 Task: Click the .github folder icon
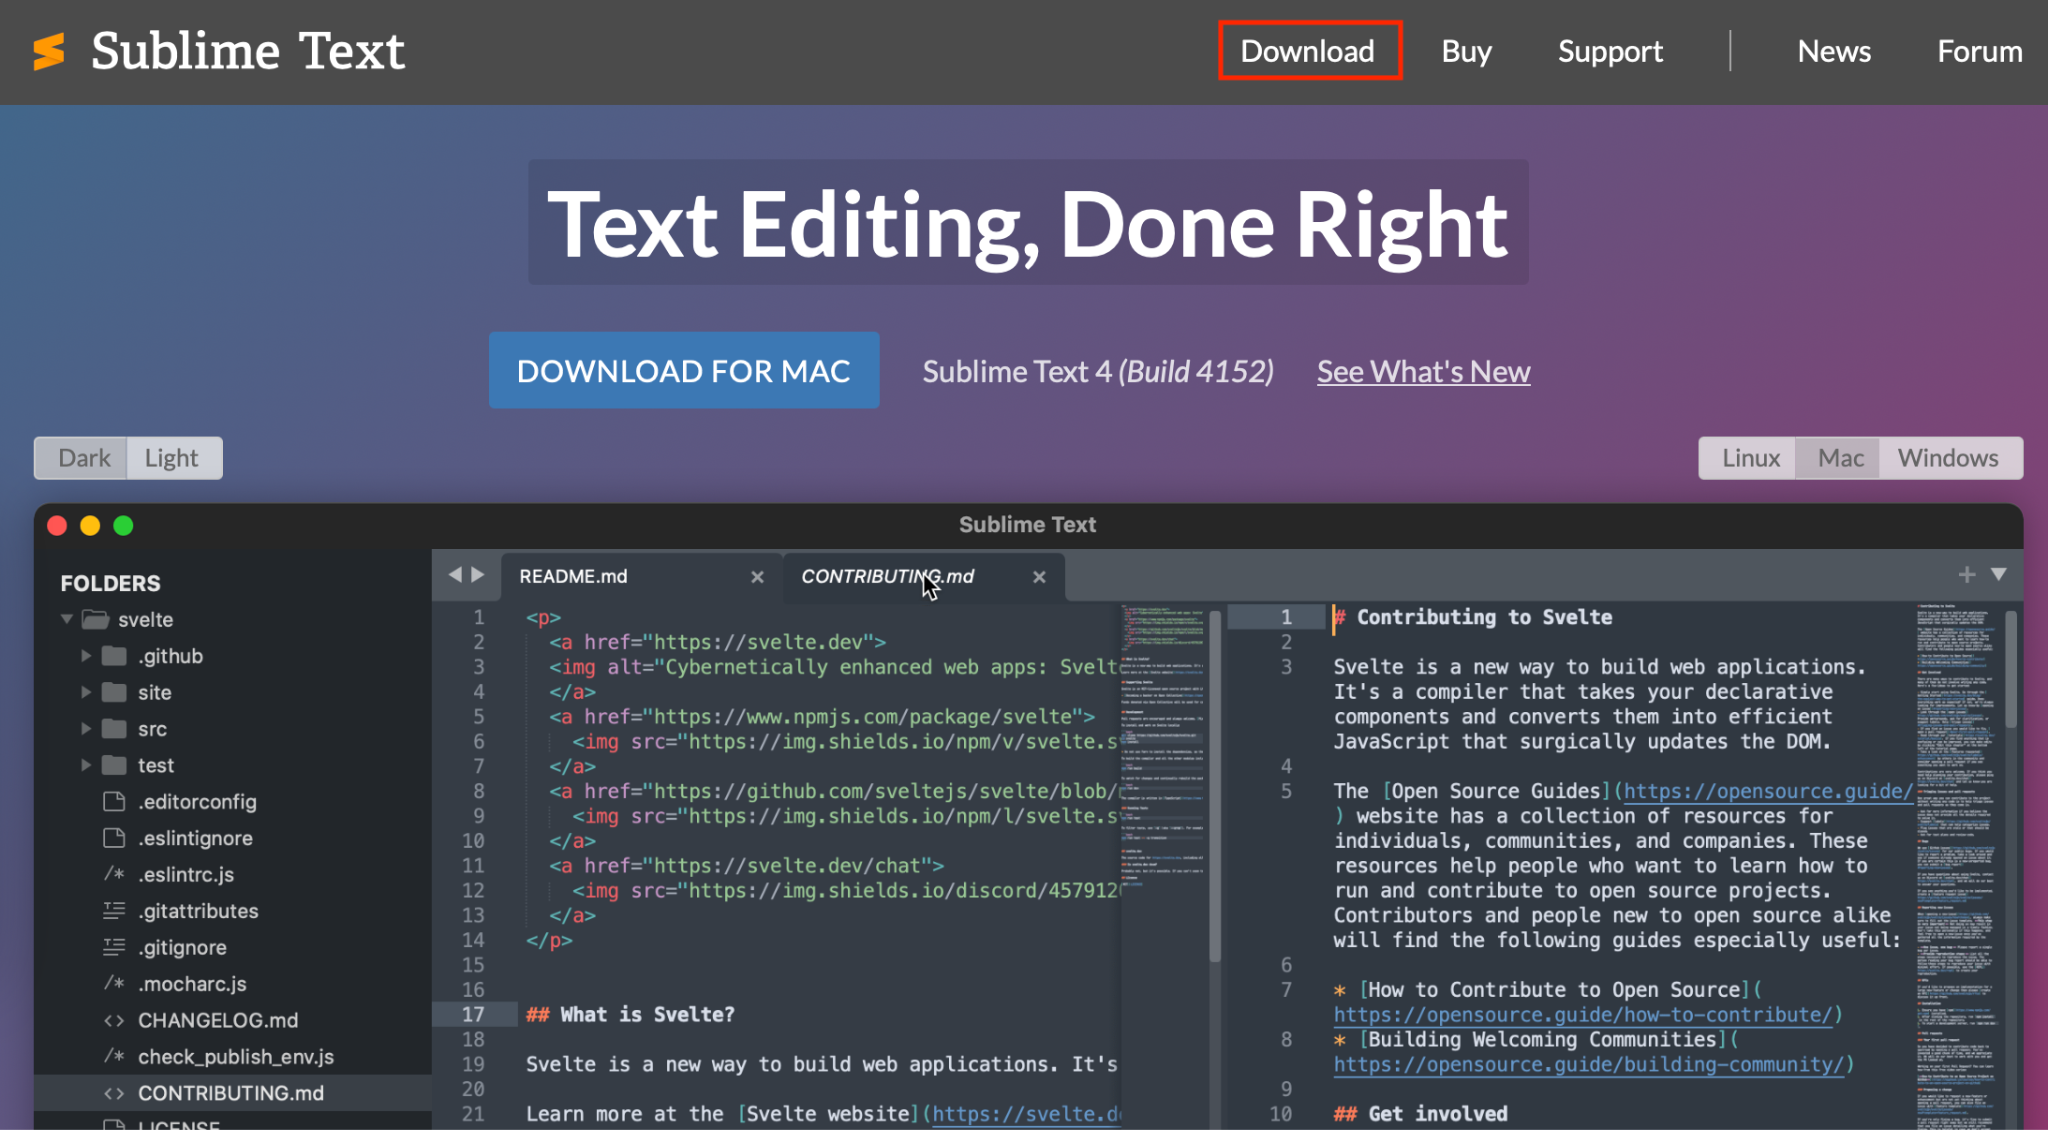click(x=115, y=656)
